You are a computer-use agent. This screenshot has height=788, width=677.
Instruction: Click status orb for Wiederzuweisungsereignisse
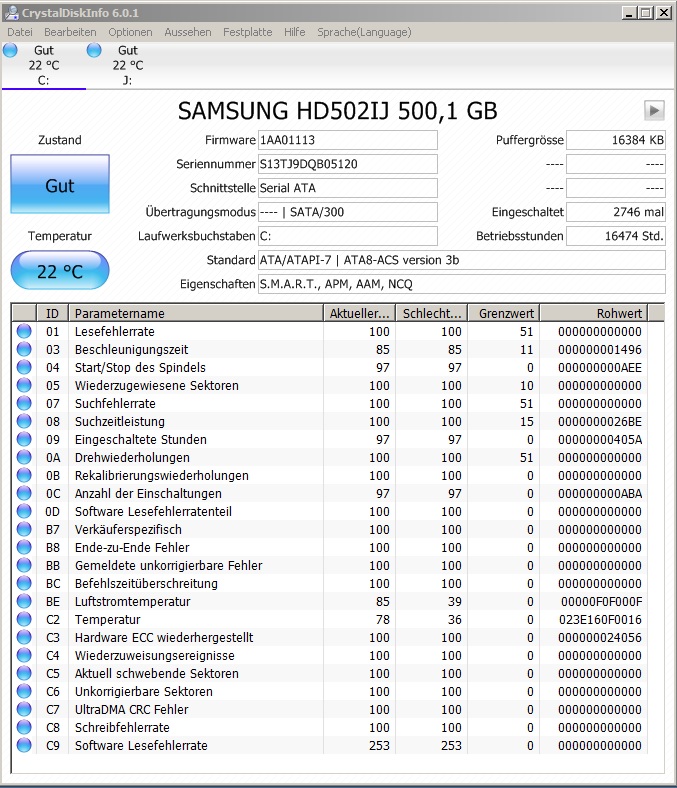pyautogui.click(x=24, y=655)
